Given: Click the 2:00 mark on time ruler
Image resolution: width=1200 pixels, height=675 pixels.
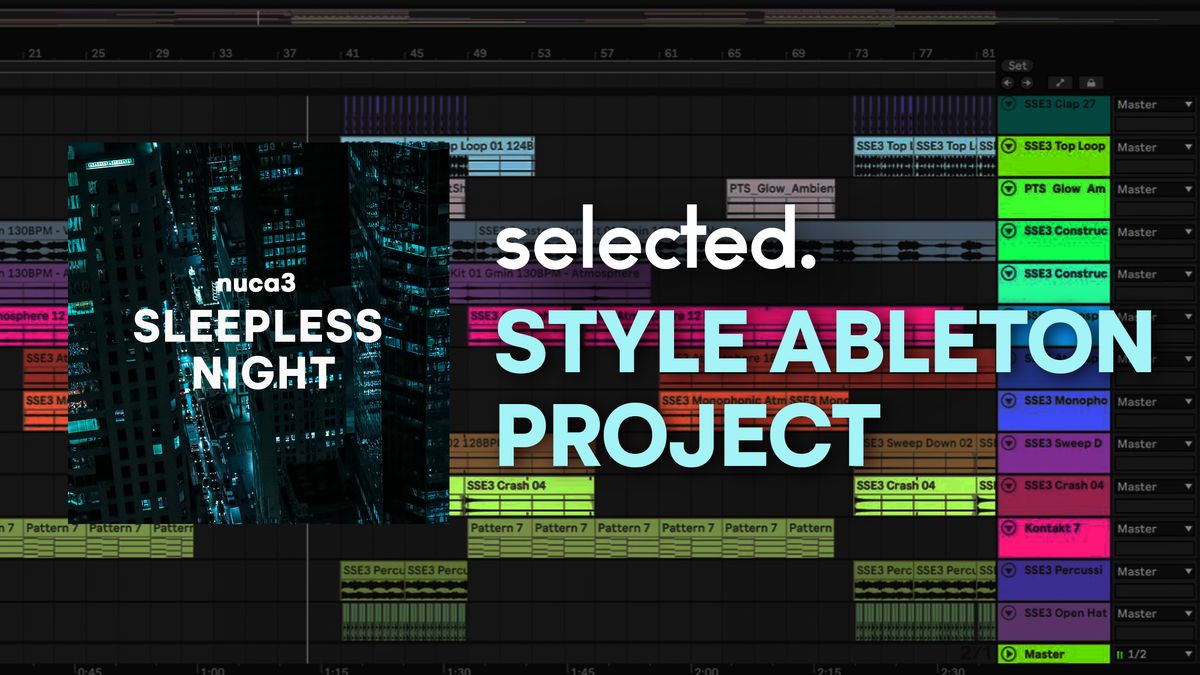Looking at the screenshot, I should pyautogui.click(x=706, y=671).
